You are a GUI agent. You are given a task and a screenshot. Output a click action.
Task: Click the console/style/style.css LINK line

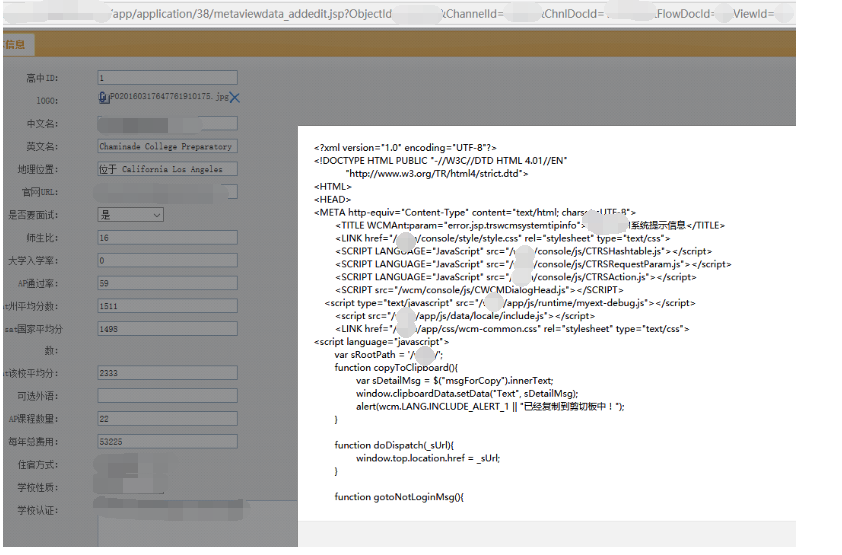click(x=503, y=238)
